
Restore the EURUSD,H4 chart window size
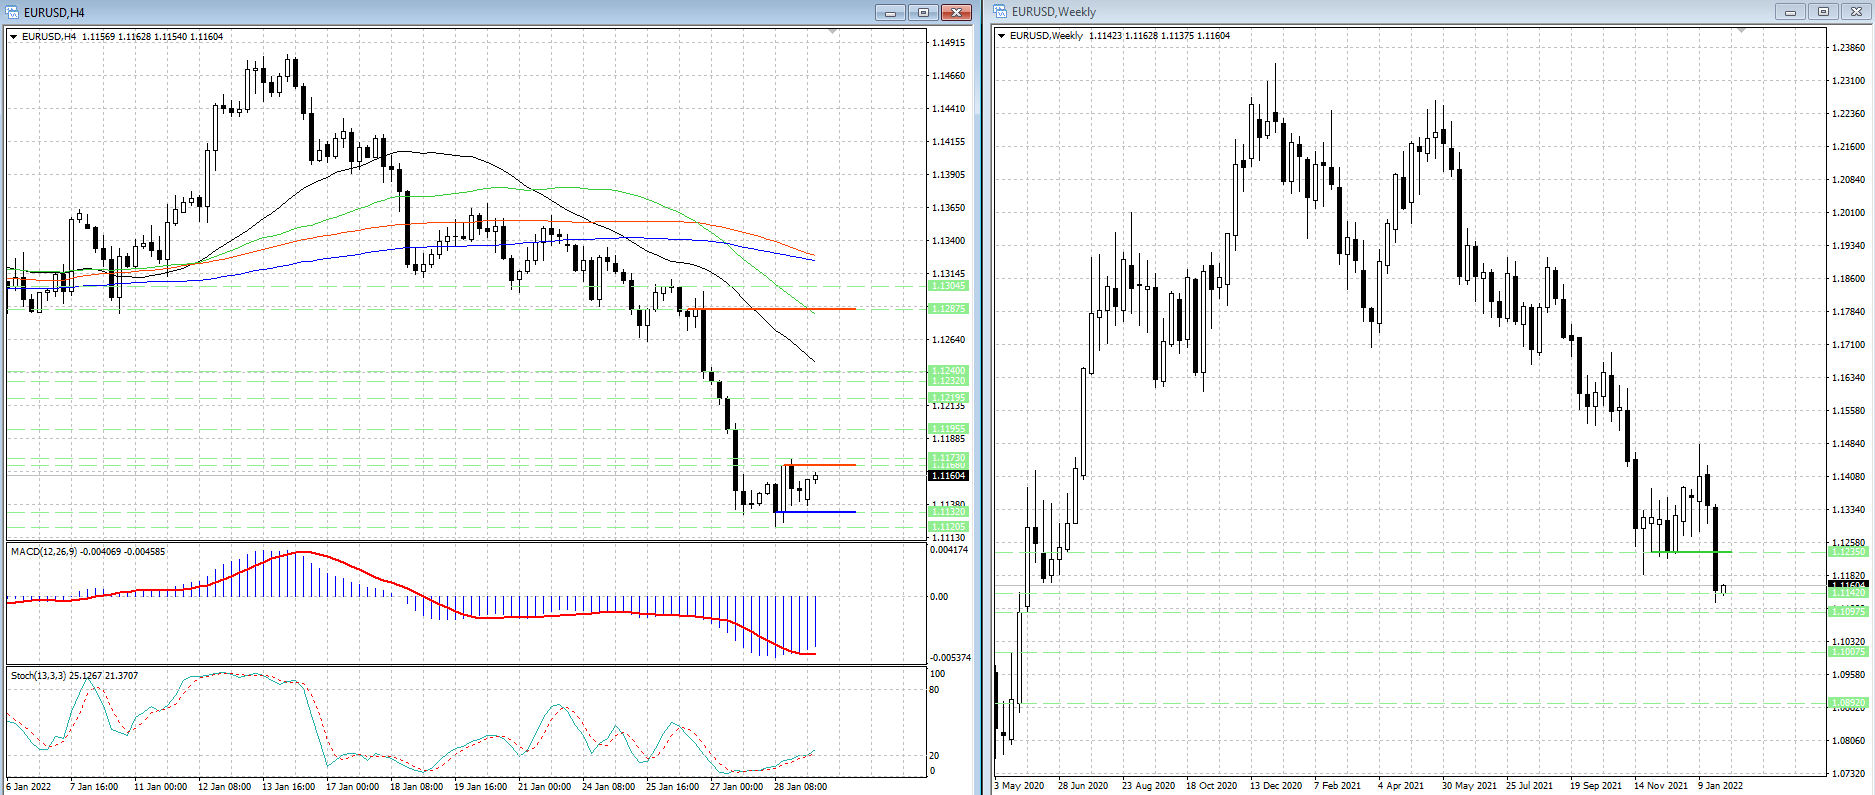(923, 13)
